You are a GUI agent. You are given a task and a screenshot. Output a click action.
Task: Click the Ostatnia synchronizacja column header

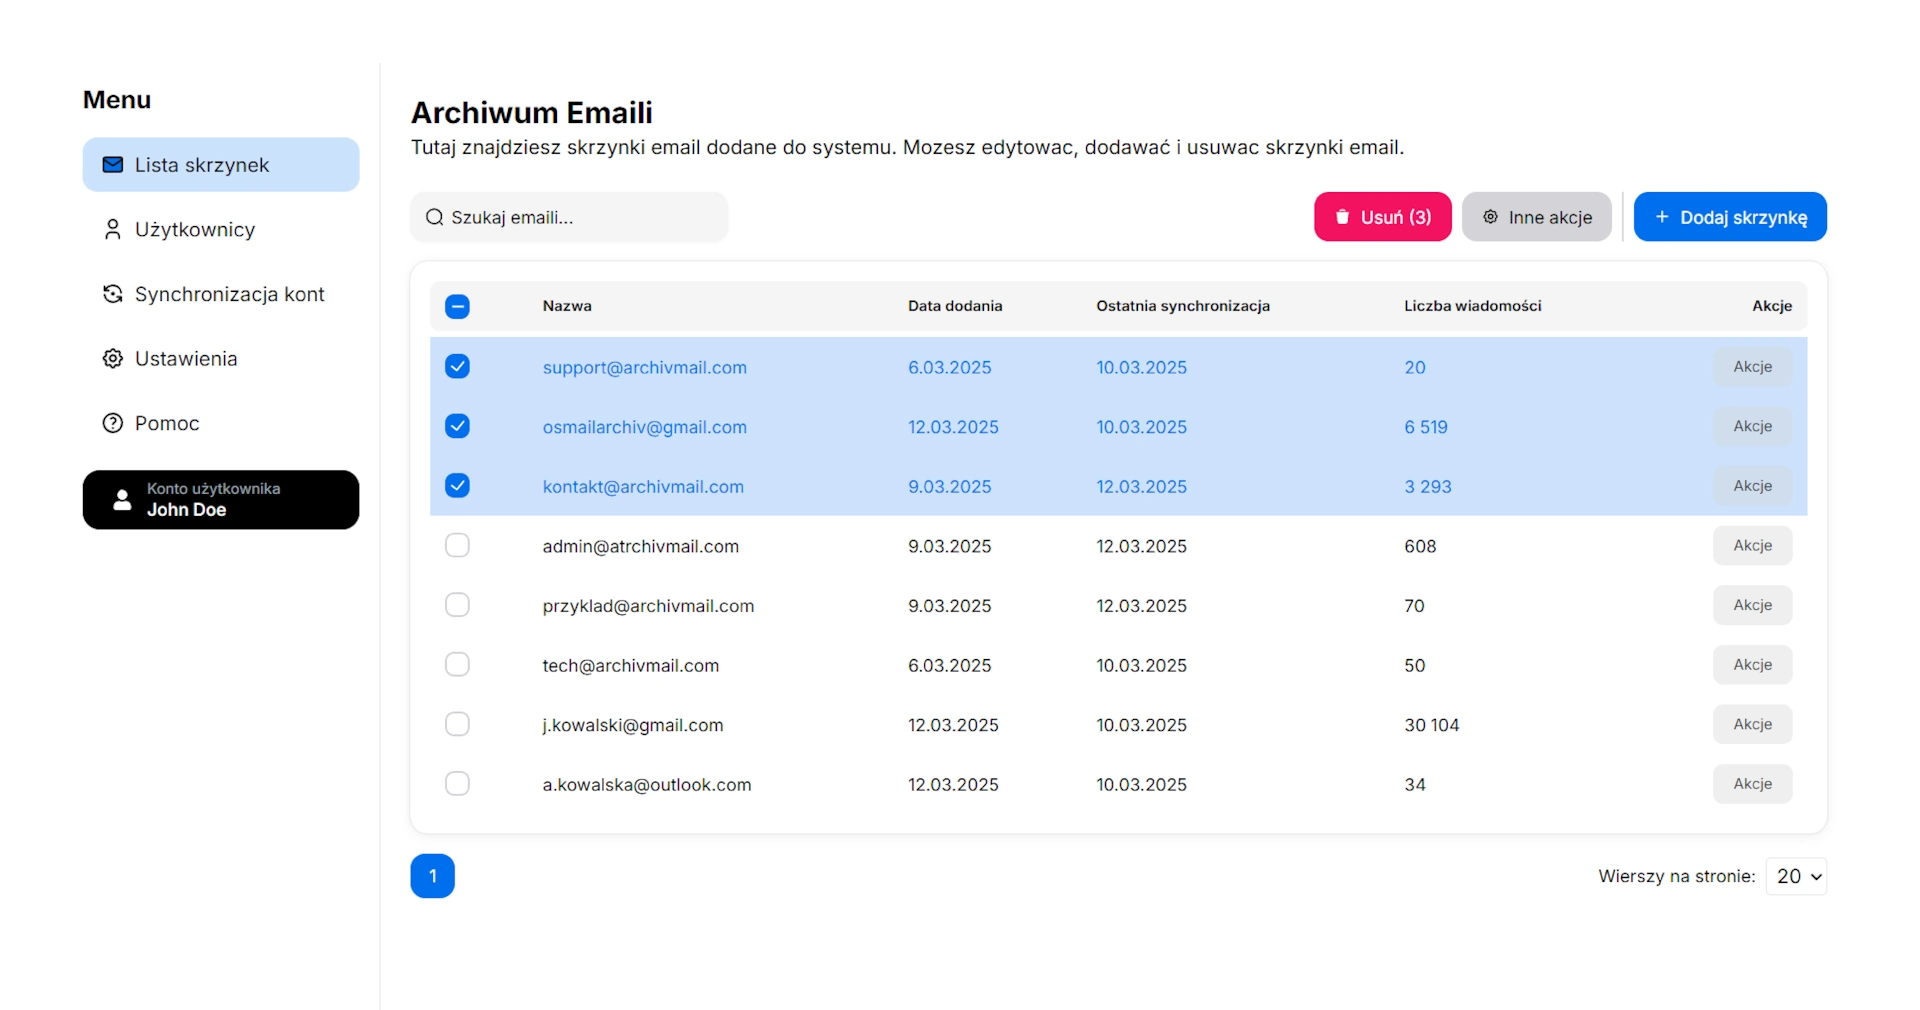(x=1183, y=306)
